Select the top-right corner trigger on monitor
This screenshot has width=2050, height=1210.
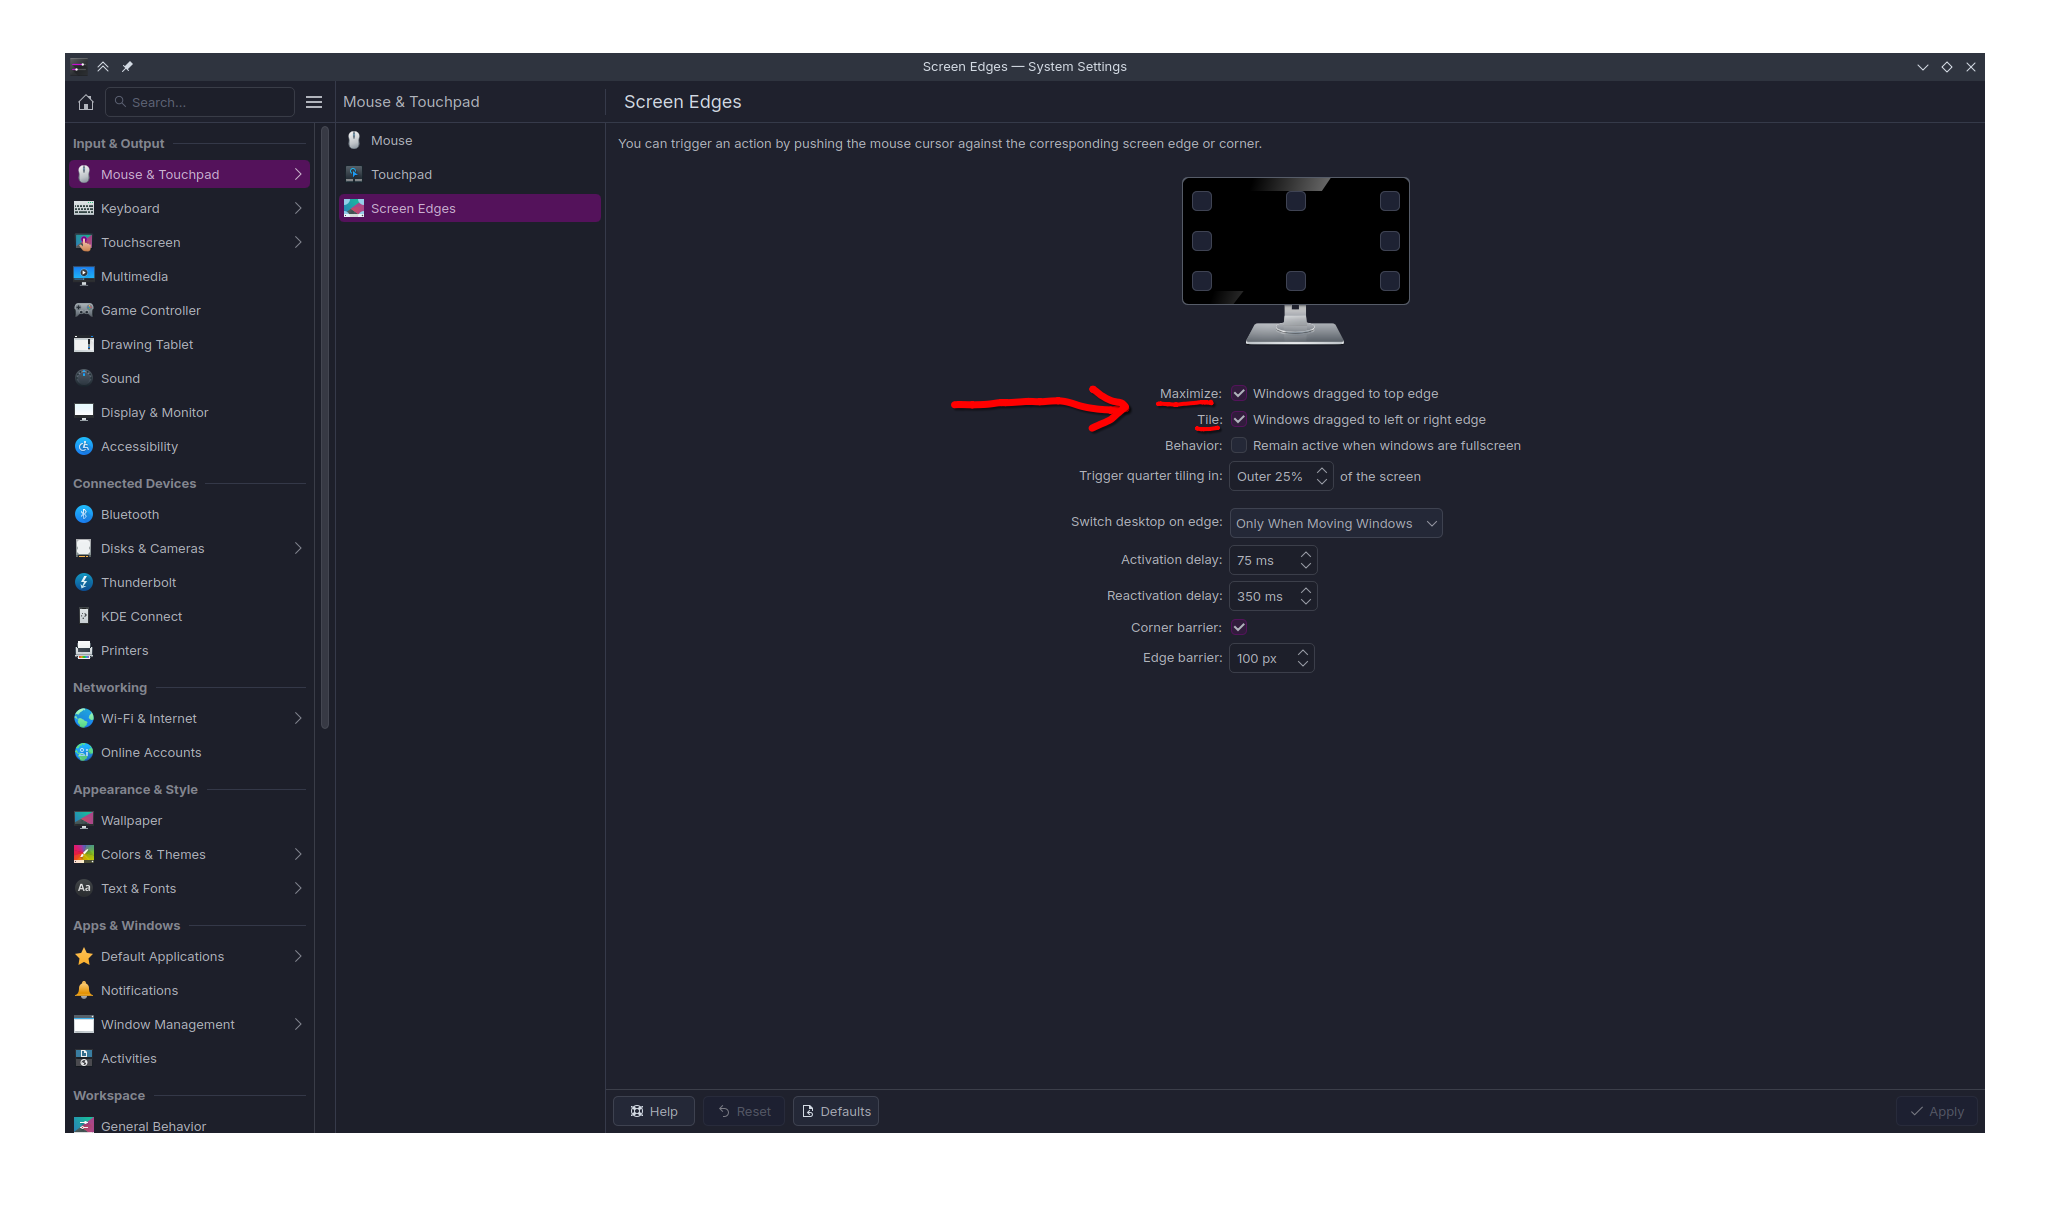pos(1390,201)
